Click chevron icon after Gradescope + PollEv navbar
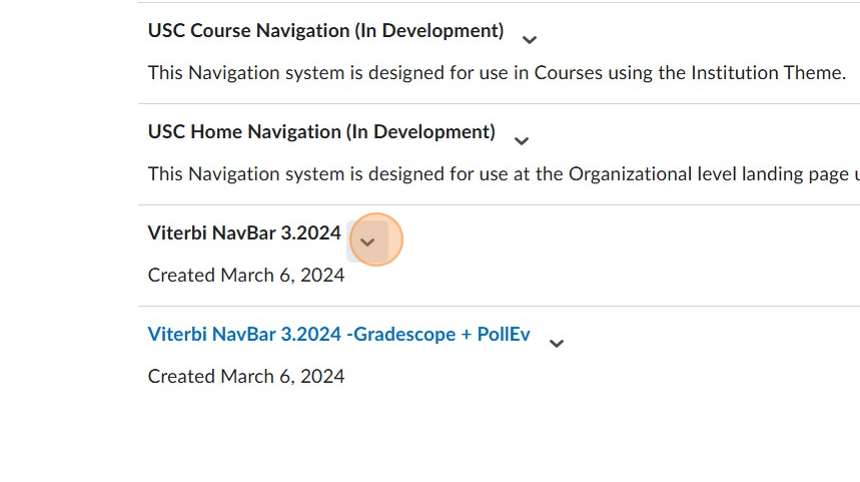The height and width of the screenshot is (482, 860). [557, 343]
